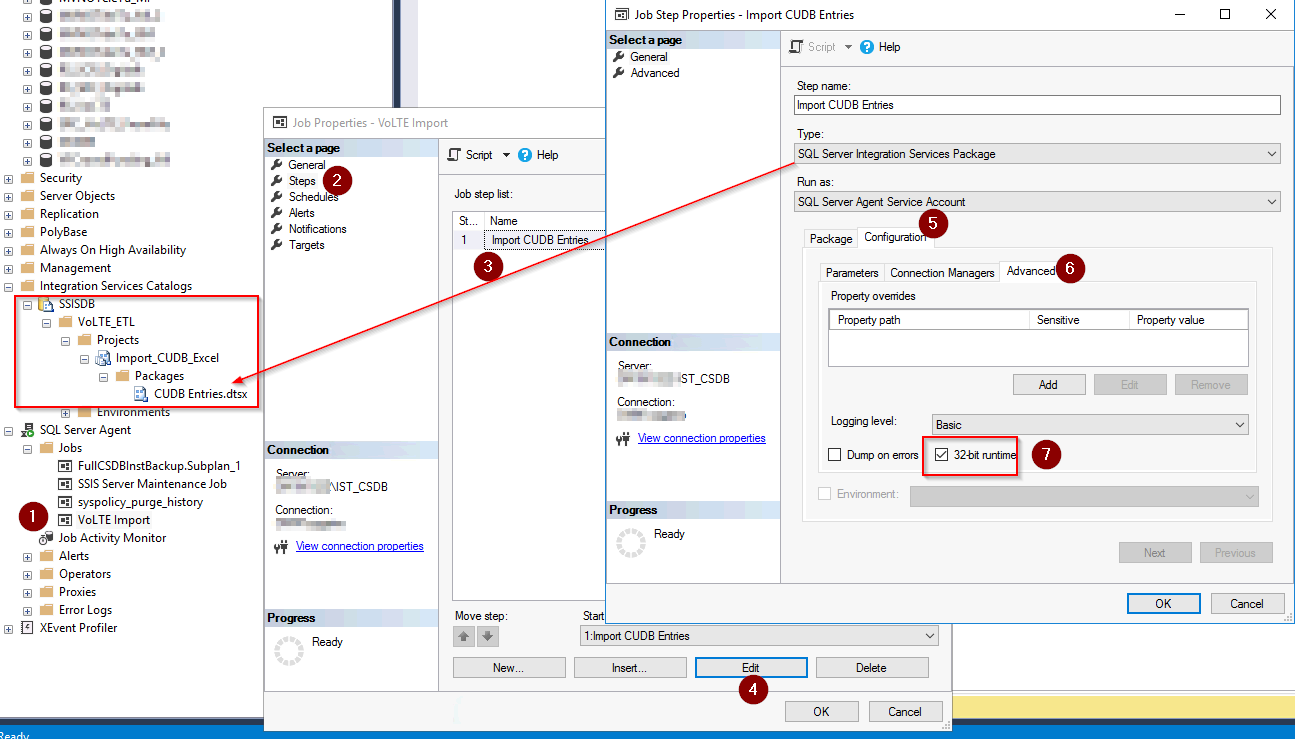Screen dimensions: 1295x739
Task: Open the XEvent Profiler node
Action: pos(8,627)
